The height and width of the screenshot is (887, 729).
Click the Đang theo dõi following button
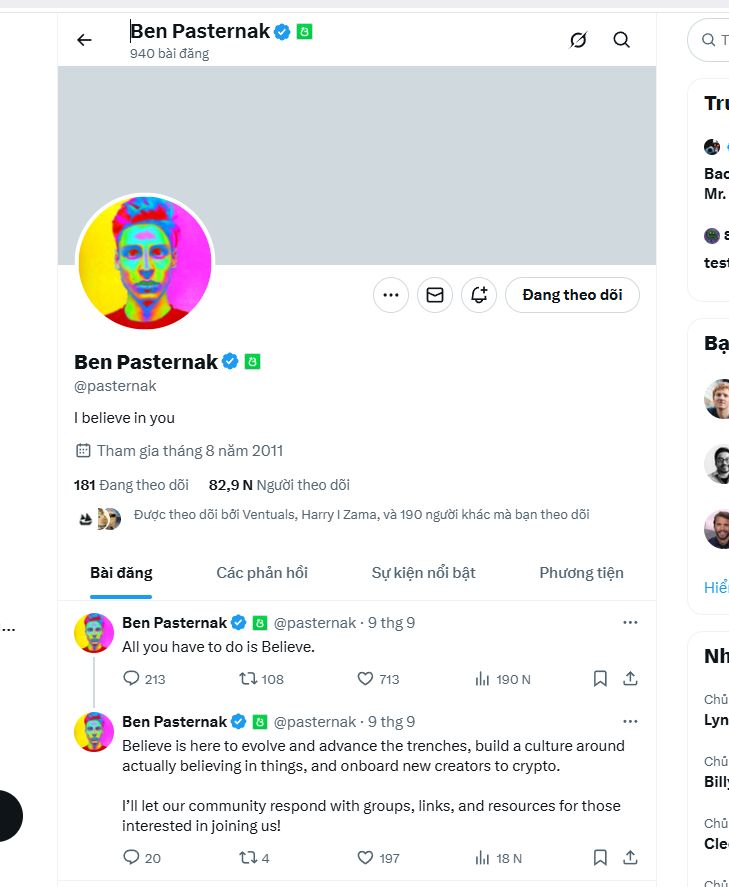click(x=572, y=295)
